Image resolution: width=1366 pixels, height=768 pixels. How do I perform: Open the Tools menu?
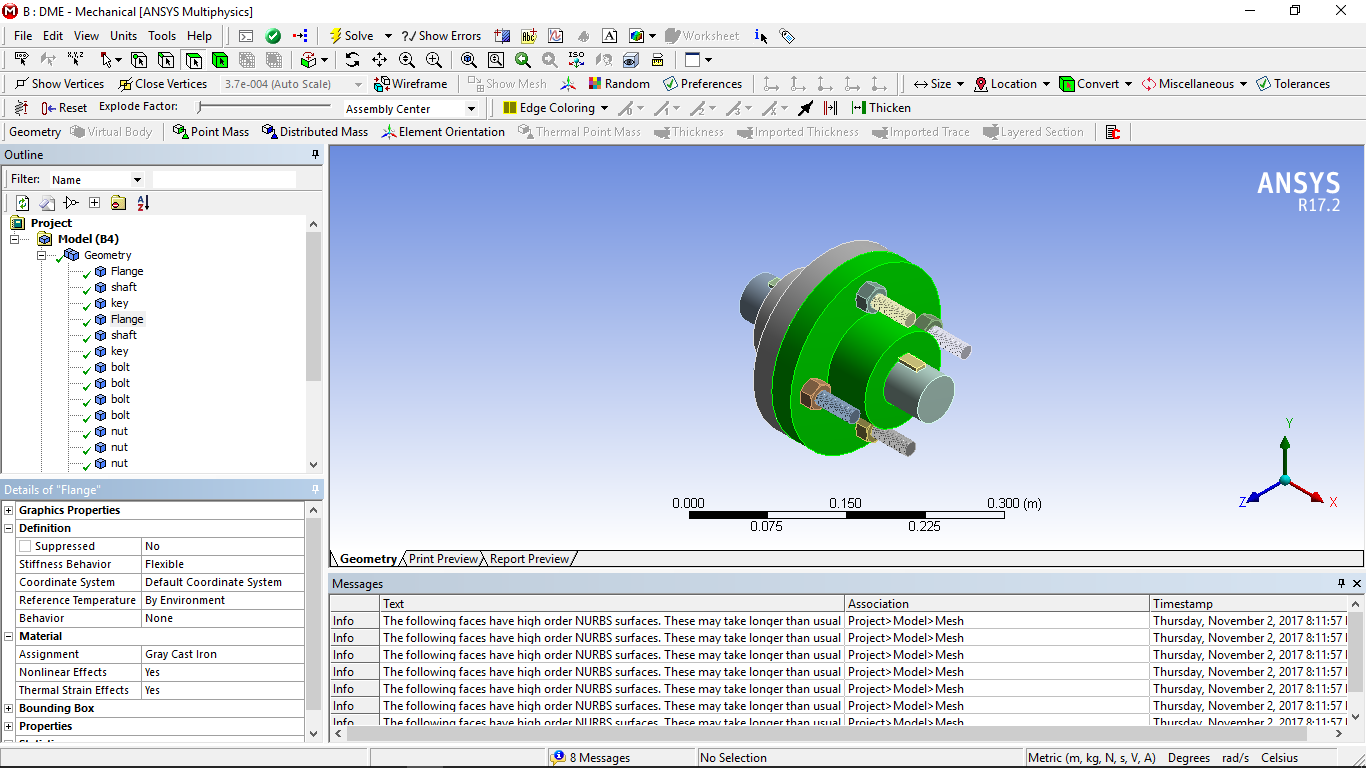coord(162,36)
